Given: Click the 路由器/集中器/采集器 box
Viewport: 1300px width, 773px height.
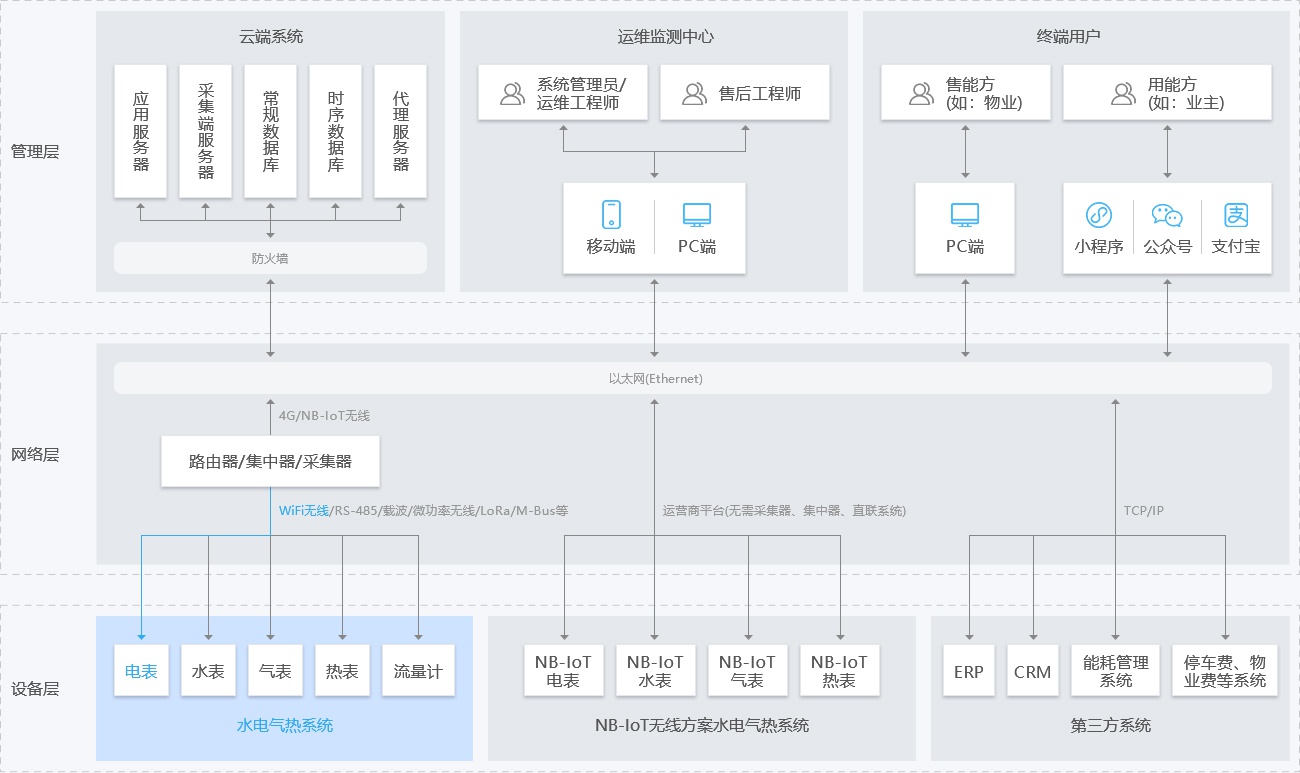Looking at the screenshot, I should (x=270, y=462).
